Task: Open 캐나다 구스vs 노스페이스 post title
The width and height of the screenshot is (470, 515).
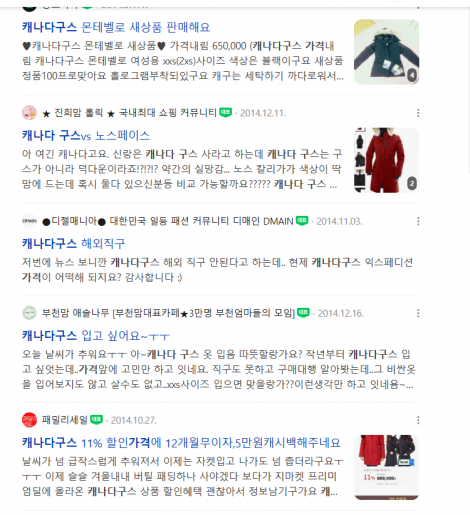Action: click(x=86, y=136)
